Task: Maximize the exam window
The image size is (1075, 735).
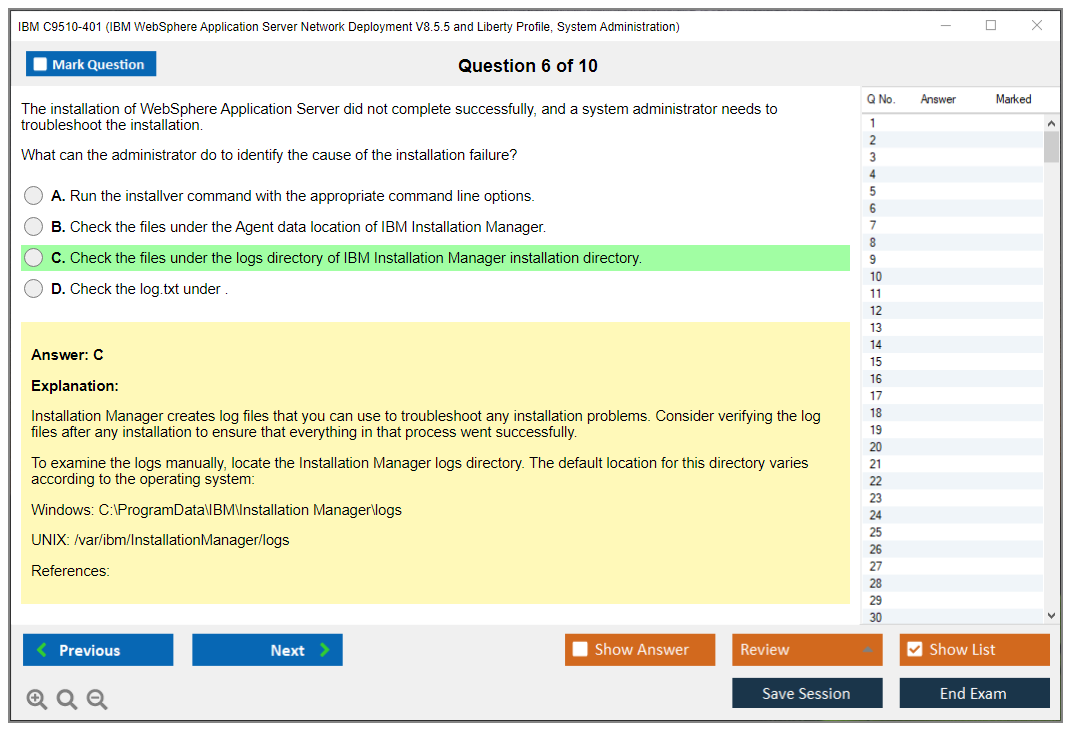Action: (991, 26)
